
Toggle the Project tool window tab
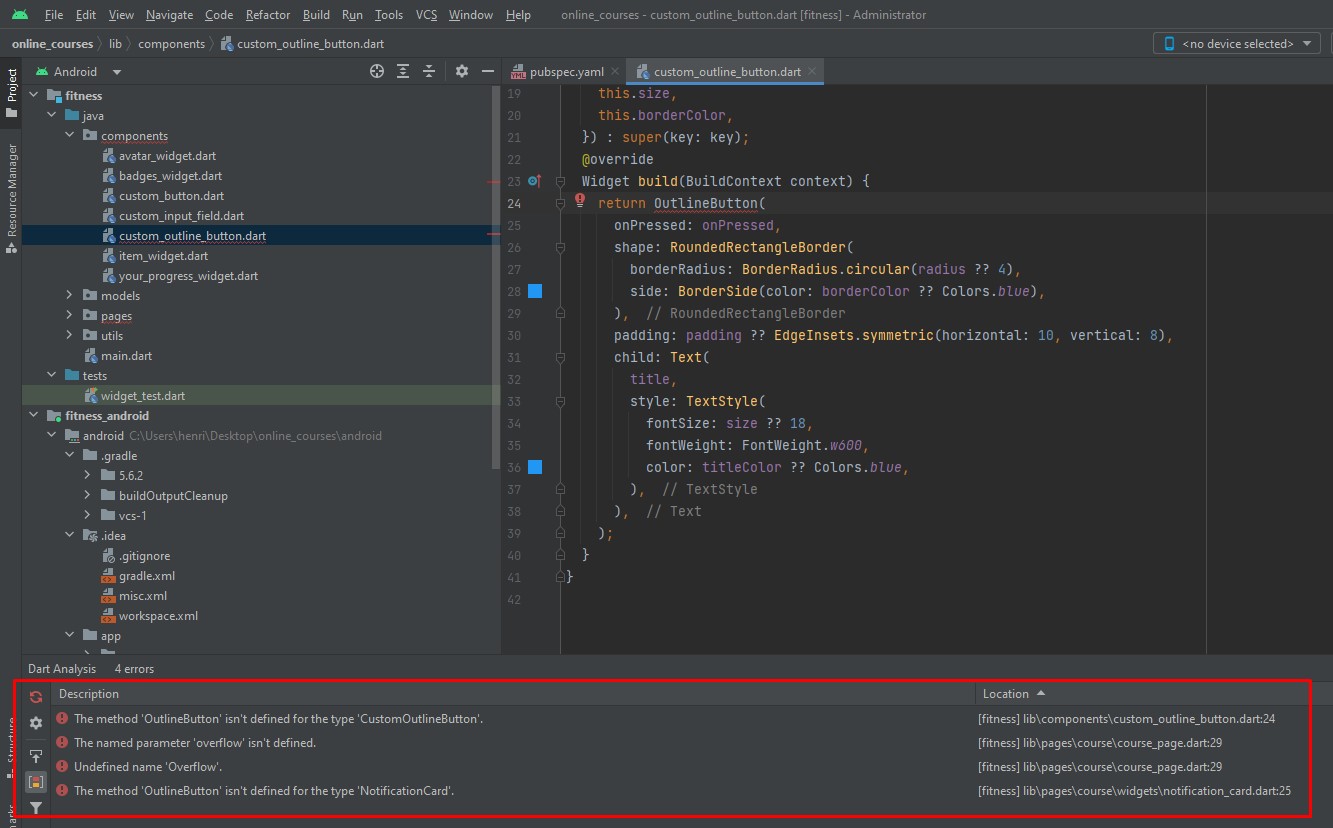12,93
